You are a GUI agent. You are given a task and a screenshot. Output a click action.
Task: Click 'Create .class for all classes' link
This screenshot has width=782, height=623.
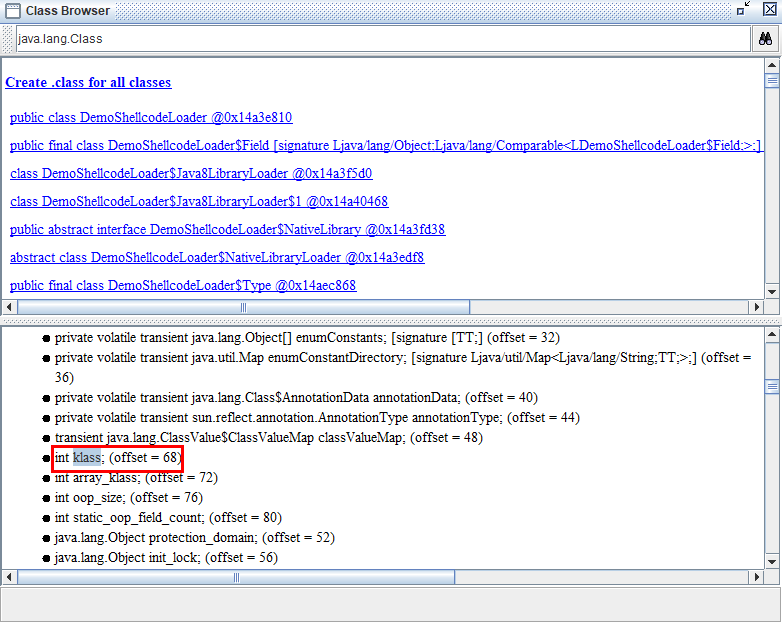[88, 82]
